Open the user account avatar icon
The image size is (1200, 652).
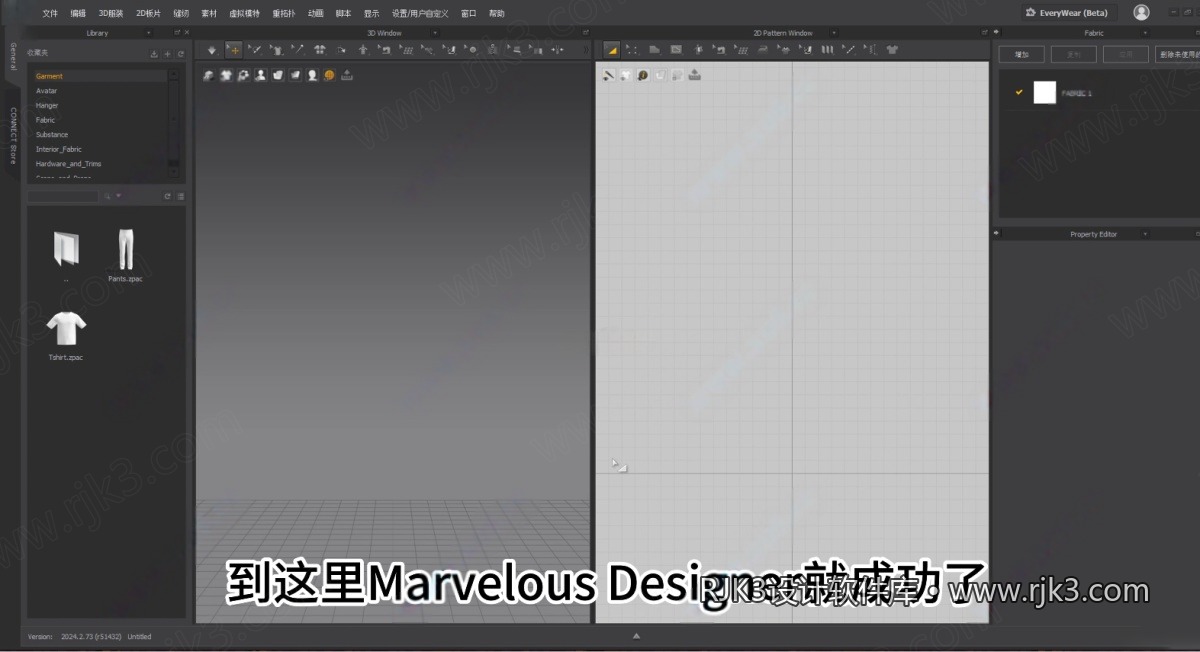1141,12
